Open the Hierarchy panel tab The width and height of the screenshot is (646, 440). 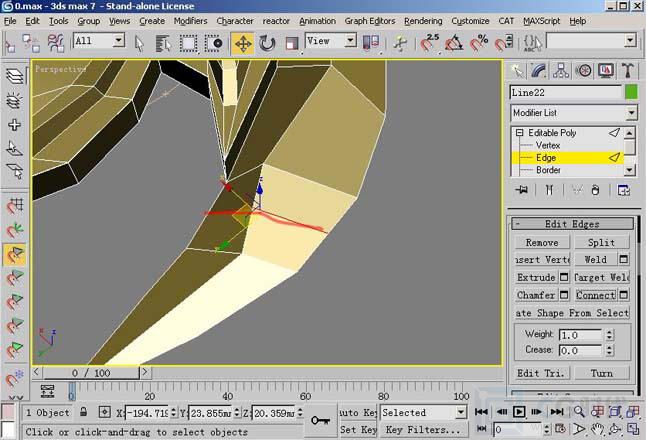(x=561, y=71)
